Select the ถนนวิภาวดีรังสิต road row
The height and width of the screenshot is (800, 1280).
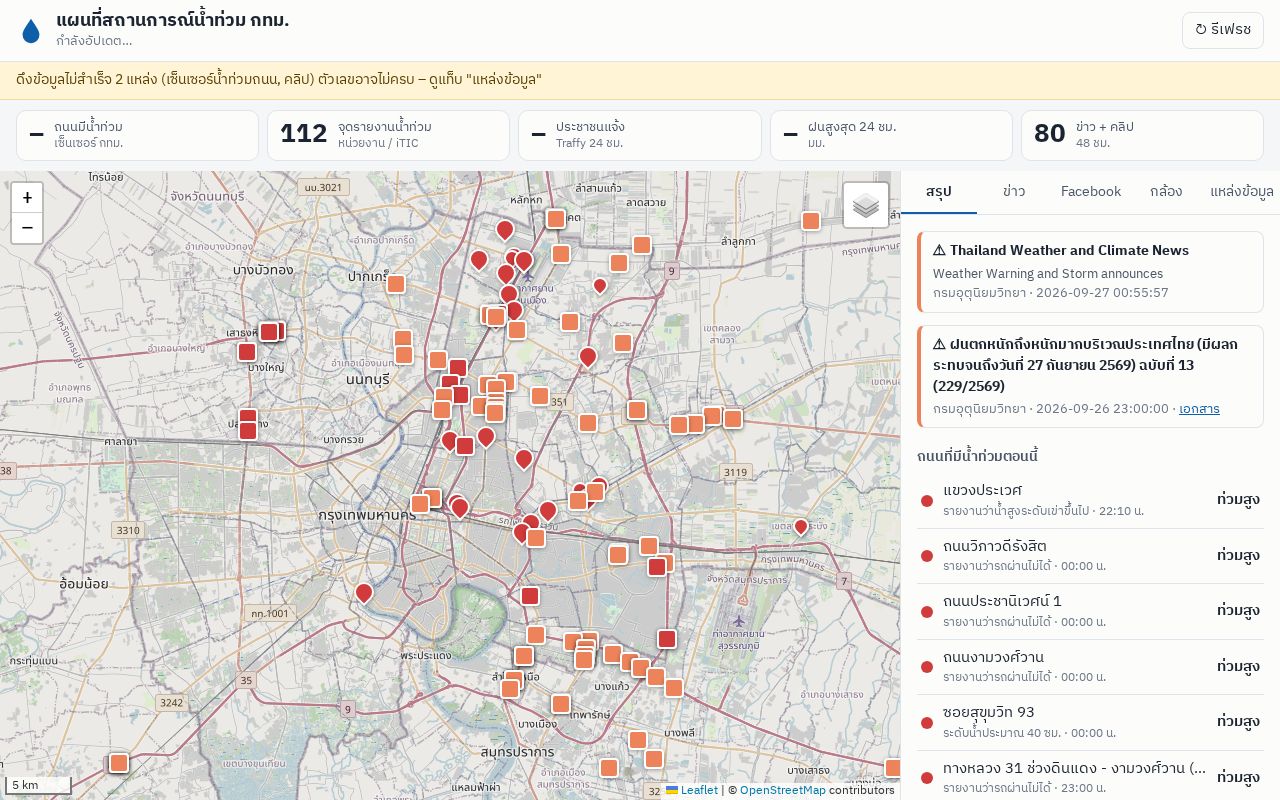pos(1090,556)
